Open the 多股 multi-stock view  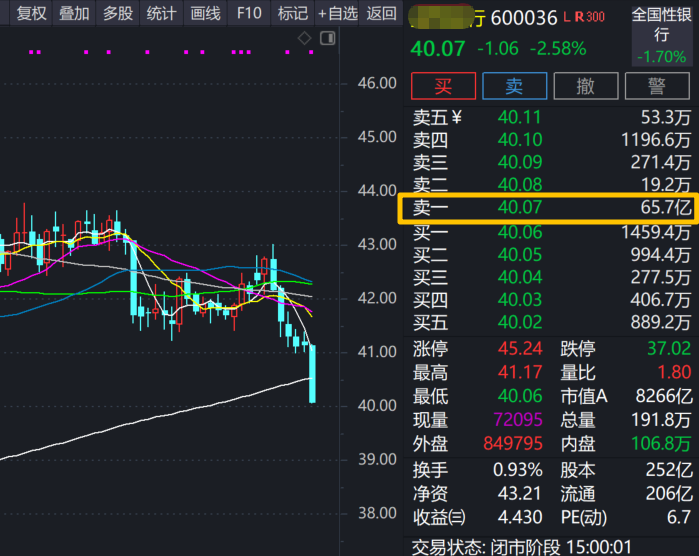coord(117,13)
